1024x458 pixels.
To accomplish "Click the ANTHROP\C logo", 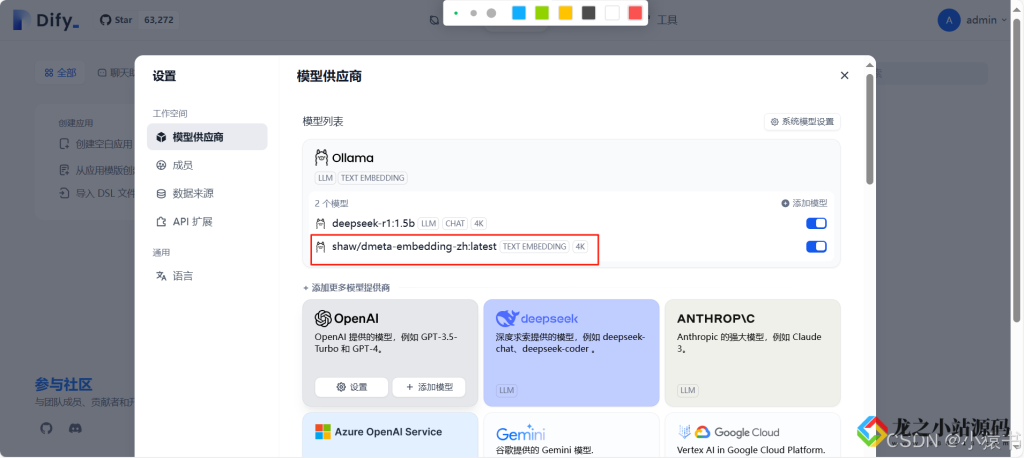I will 716,318.
